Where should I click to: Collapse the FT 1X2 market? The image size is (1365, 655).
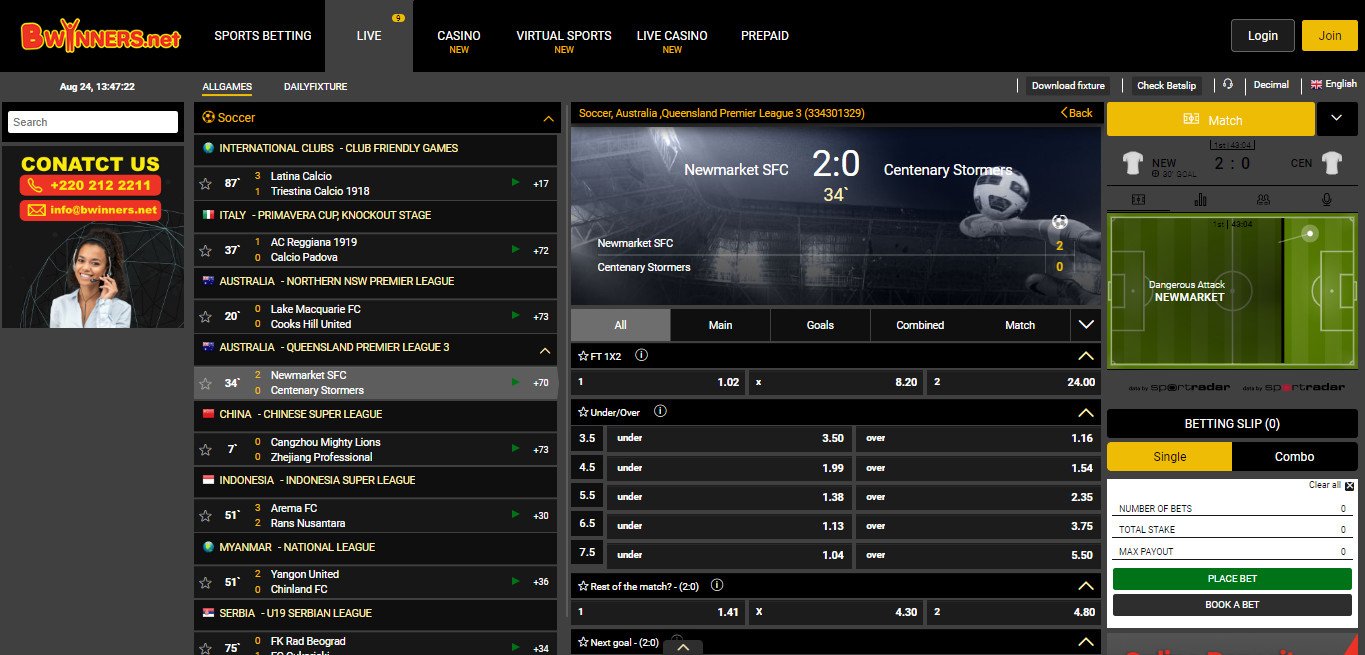[x=1086, y=355]
